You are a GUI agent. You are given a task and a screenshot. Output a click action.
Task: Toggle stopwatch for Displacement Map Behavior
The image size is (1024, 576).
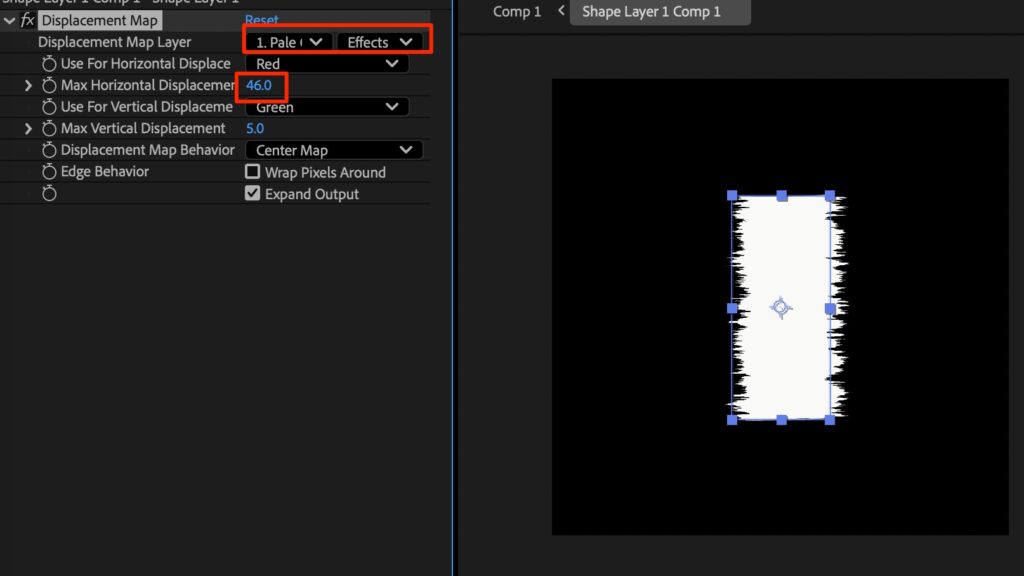tap(49, 150)
